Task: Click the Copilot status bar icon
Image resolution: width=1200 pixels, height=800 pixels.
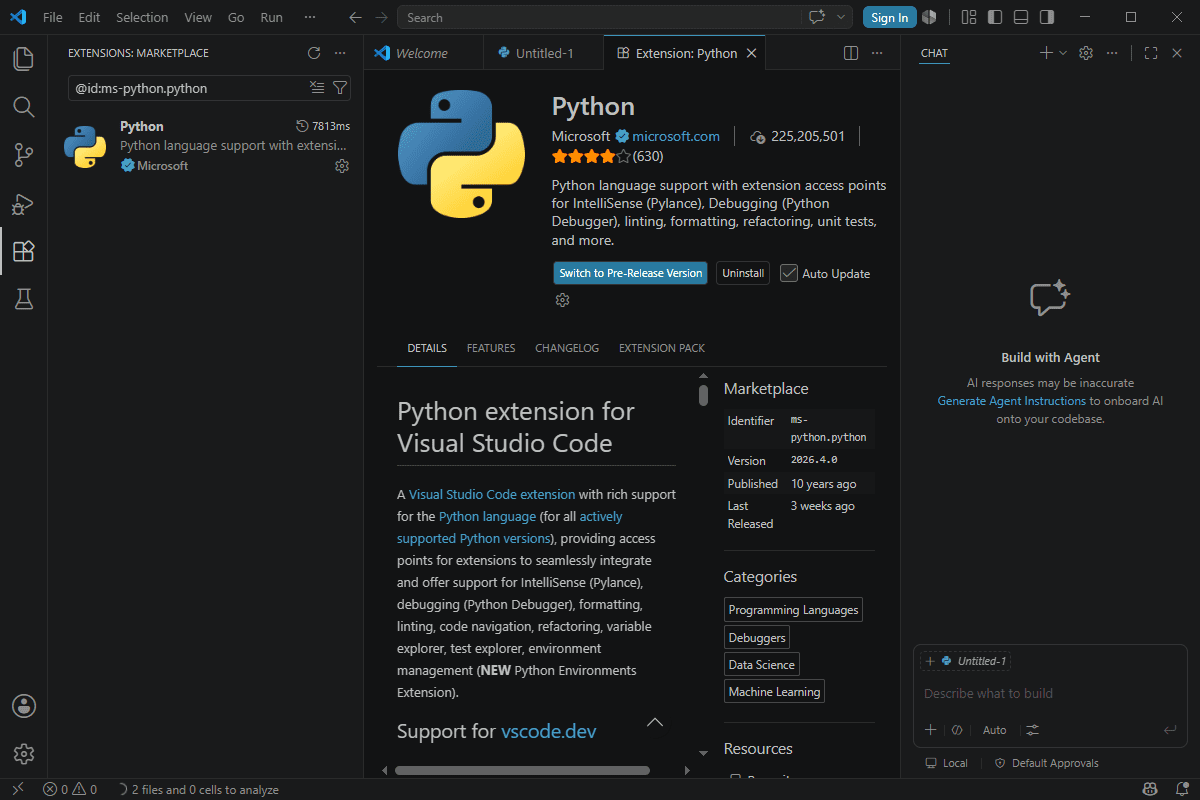Action: (x=1151, y=790)
